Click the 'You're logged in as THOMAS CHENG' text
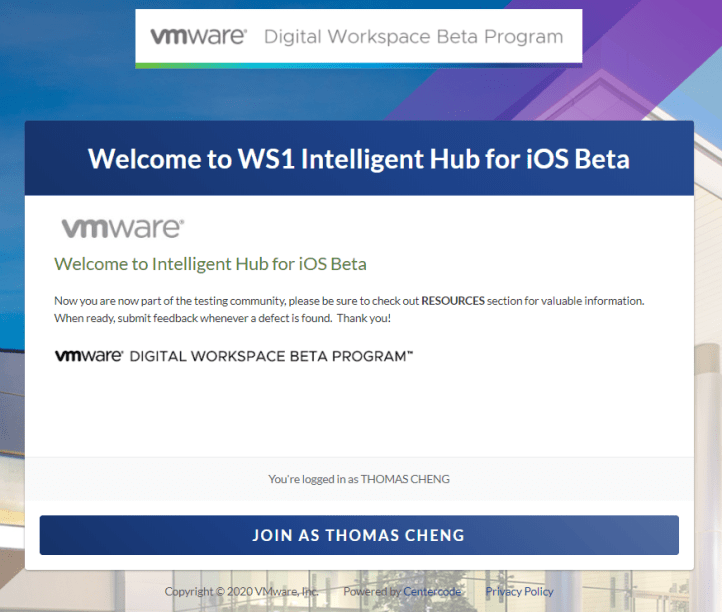Screen dimensions: 722x612 tap(359, 479)
